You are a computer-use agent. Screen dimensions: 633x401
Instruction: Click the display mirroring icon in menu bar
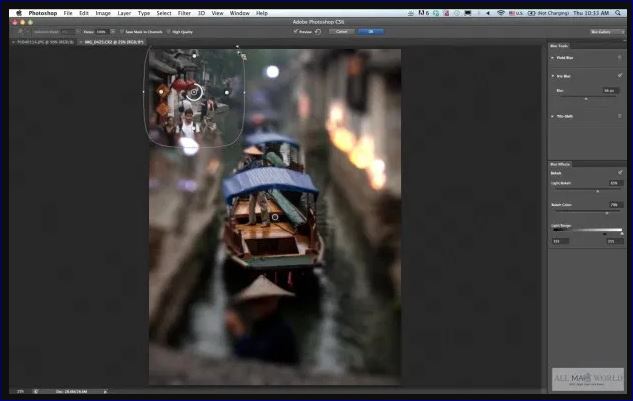(467, 13)
